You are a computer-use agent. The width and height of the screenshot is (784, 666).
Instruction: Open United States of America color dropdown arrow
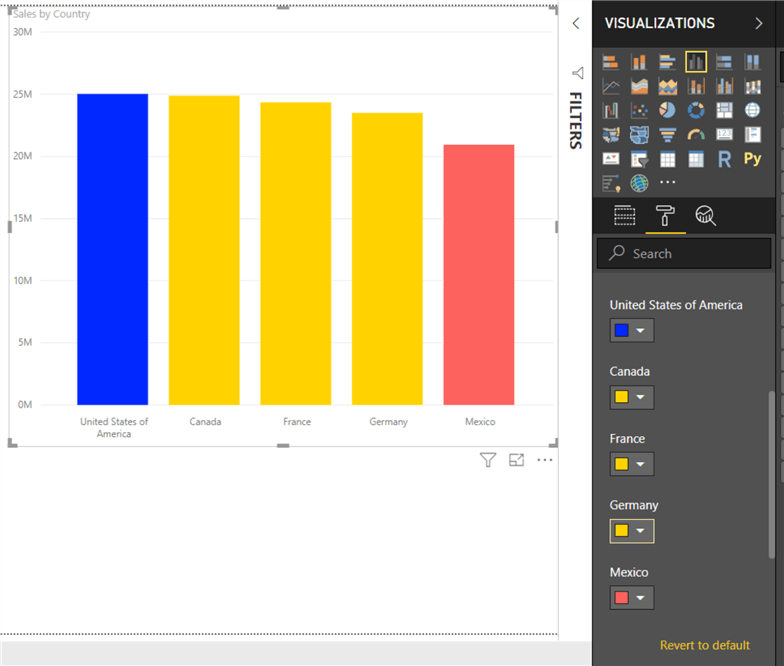[x=640, y=330]
